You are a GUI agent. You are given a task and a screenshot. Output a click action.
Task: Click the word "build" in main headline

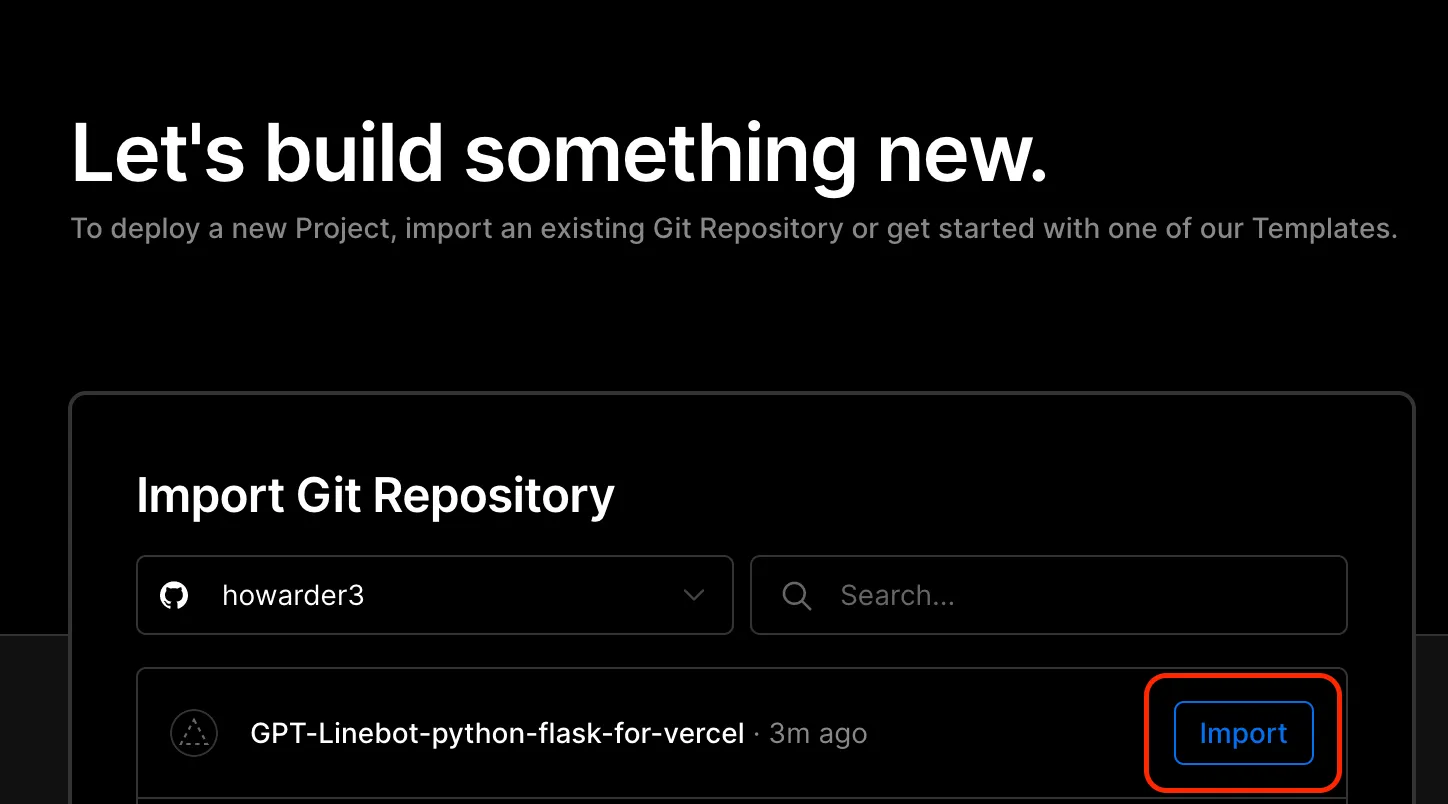[354, 153]
